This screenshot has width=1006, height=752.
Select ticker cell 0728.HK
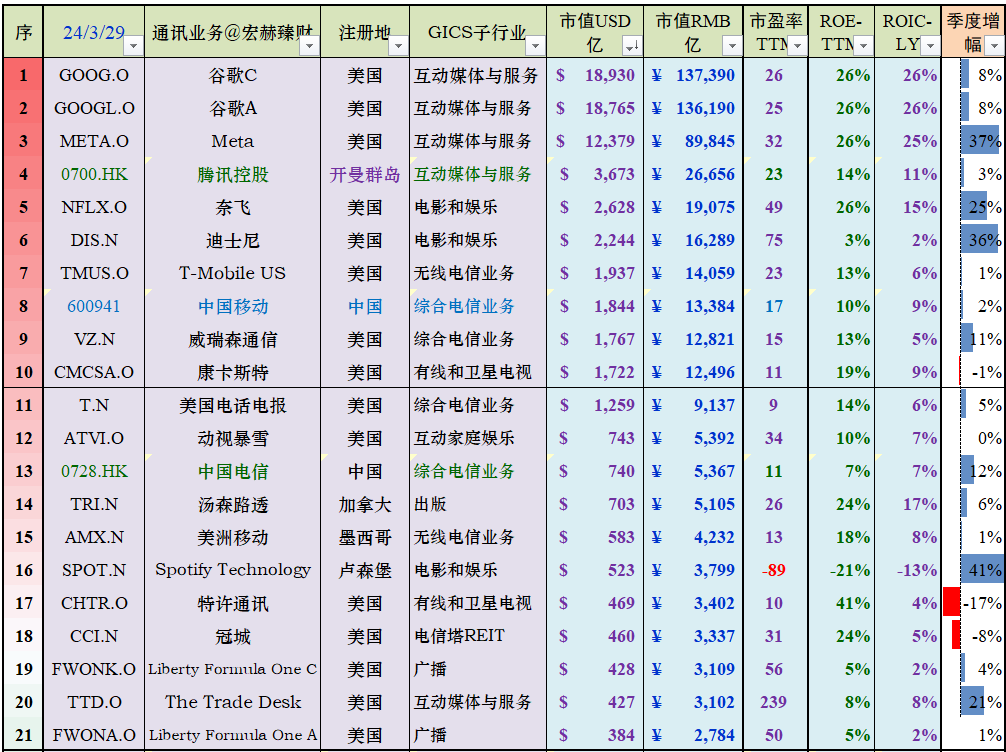coord(94,471)
